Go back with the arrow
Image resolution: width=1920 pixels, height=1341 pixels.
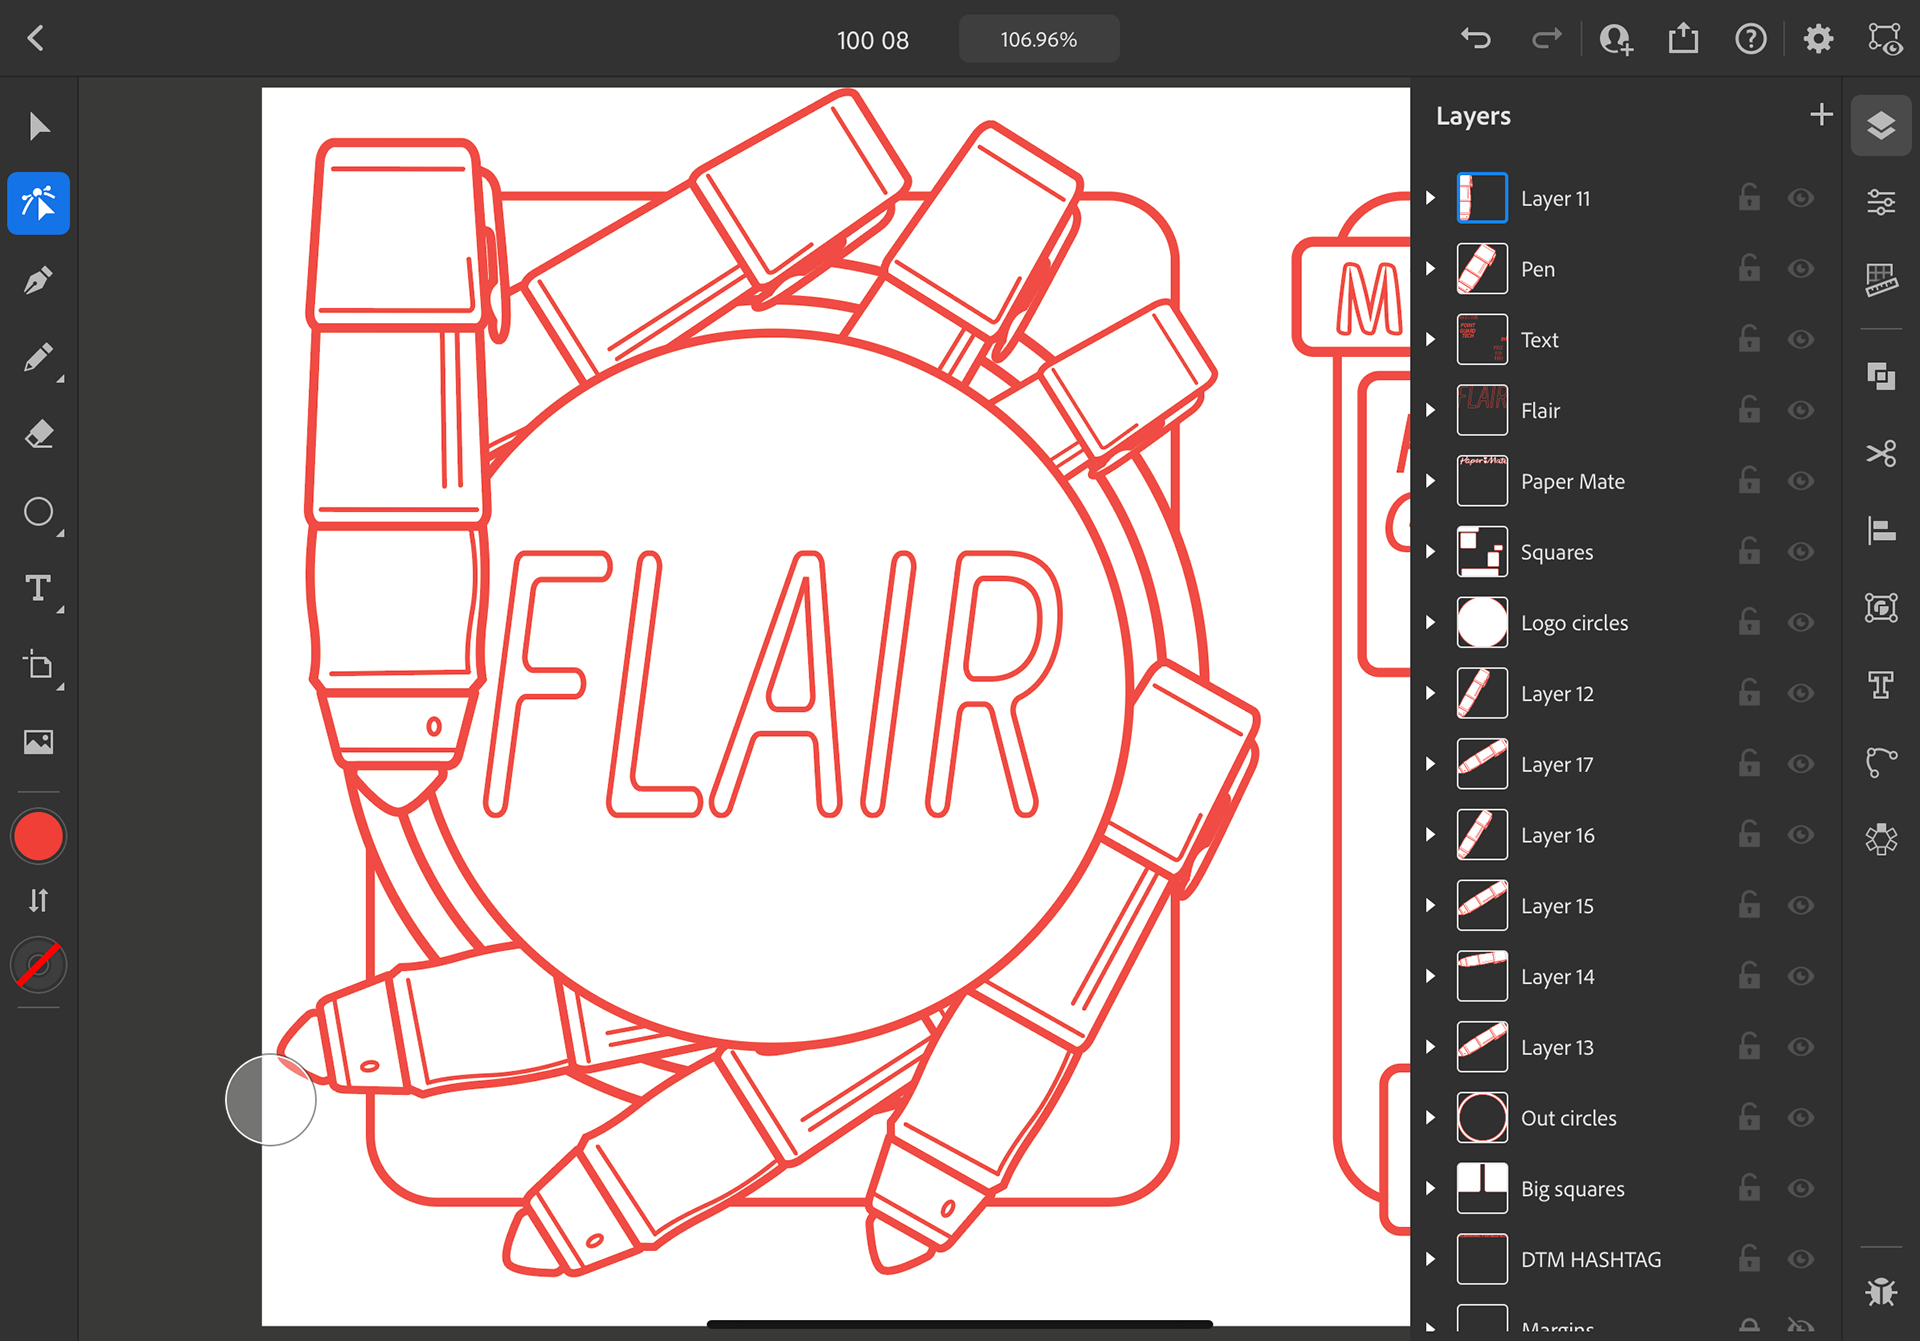(x=36, y=38)
